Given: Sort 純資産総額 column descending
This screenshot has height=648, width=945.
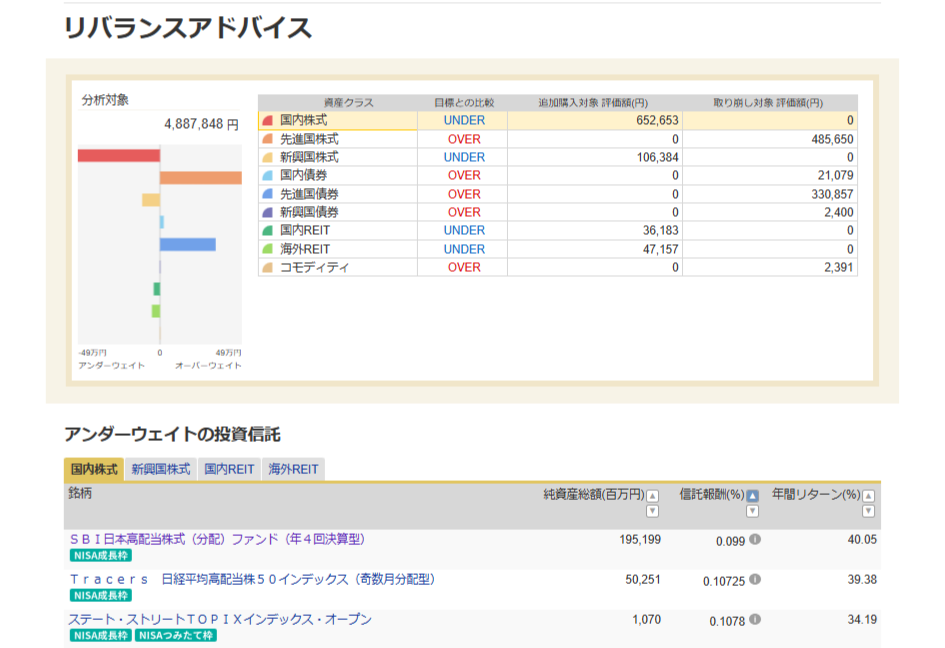Looking at the screenshot, I should 652,512.
